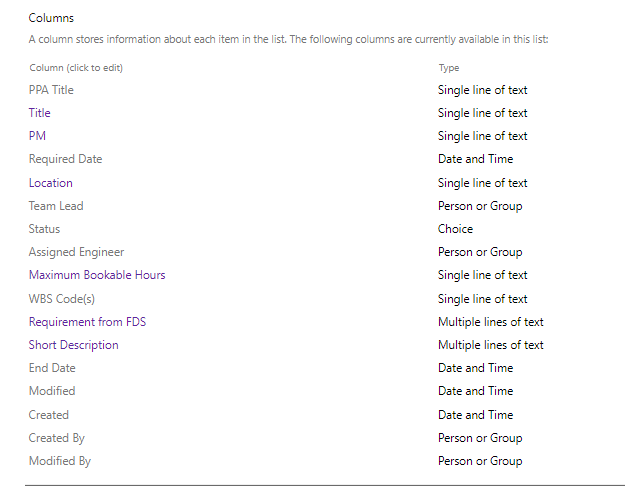Edit the WBS Code(s) column
The width and height of the screenshot is (625, 497).
pos(62,299)
